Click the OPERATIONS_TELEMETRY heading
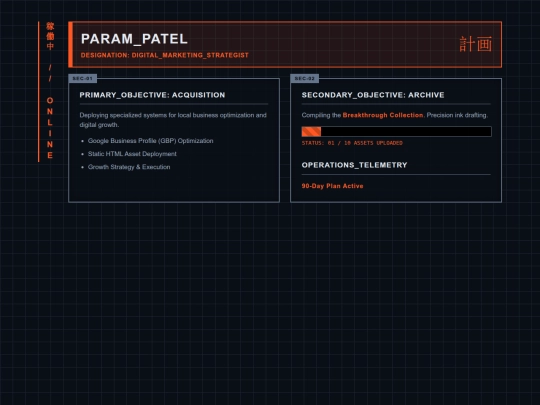540x405 pixels. point(354,165)
